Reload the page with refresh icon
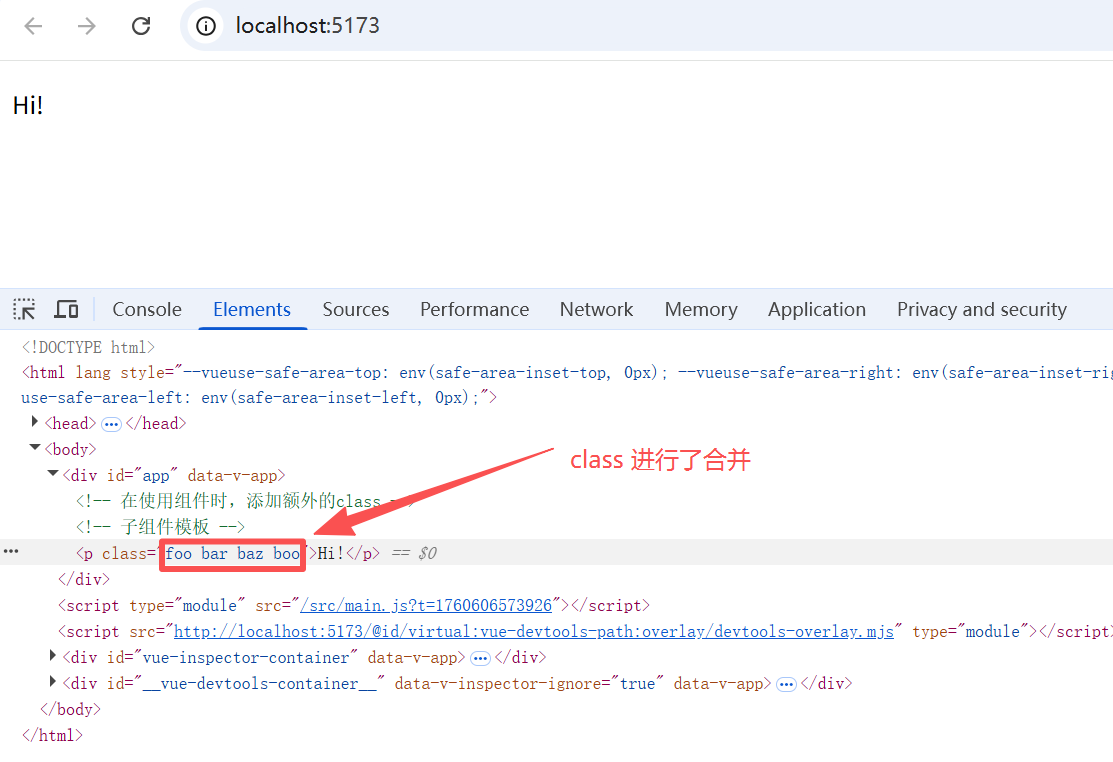 pyautogui.click(x=141, y=26)
